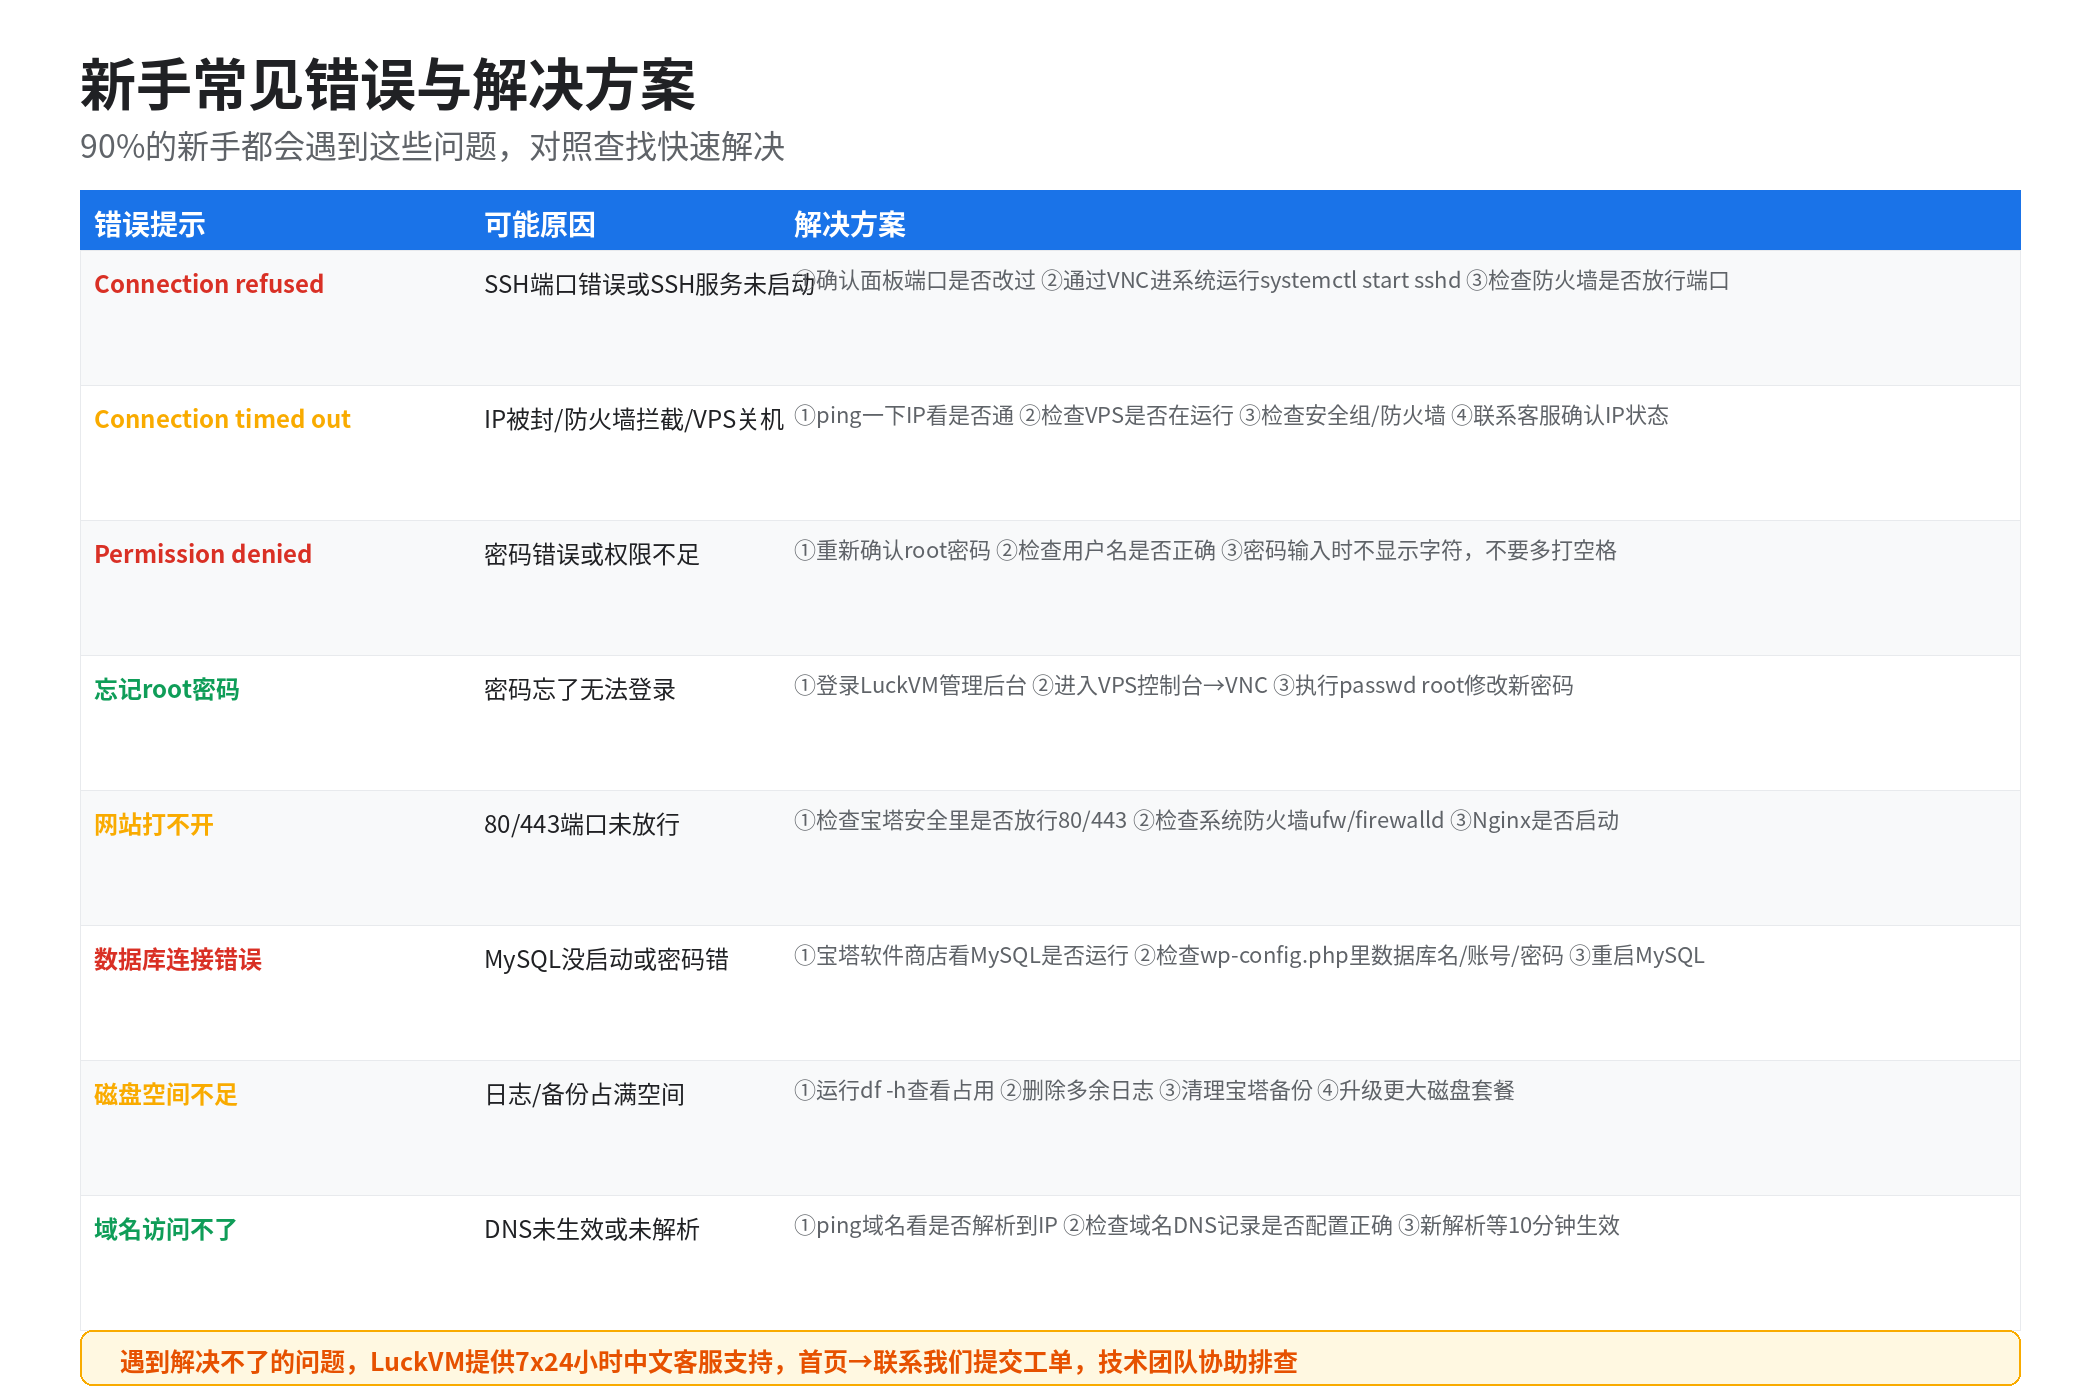The image size is (2100, 1400).
Task: Click the cause 80/443端口未放行
Action: [x=582, y=824]
